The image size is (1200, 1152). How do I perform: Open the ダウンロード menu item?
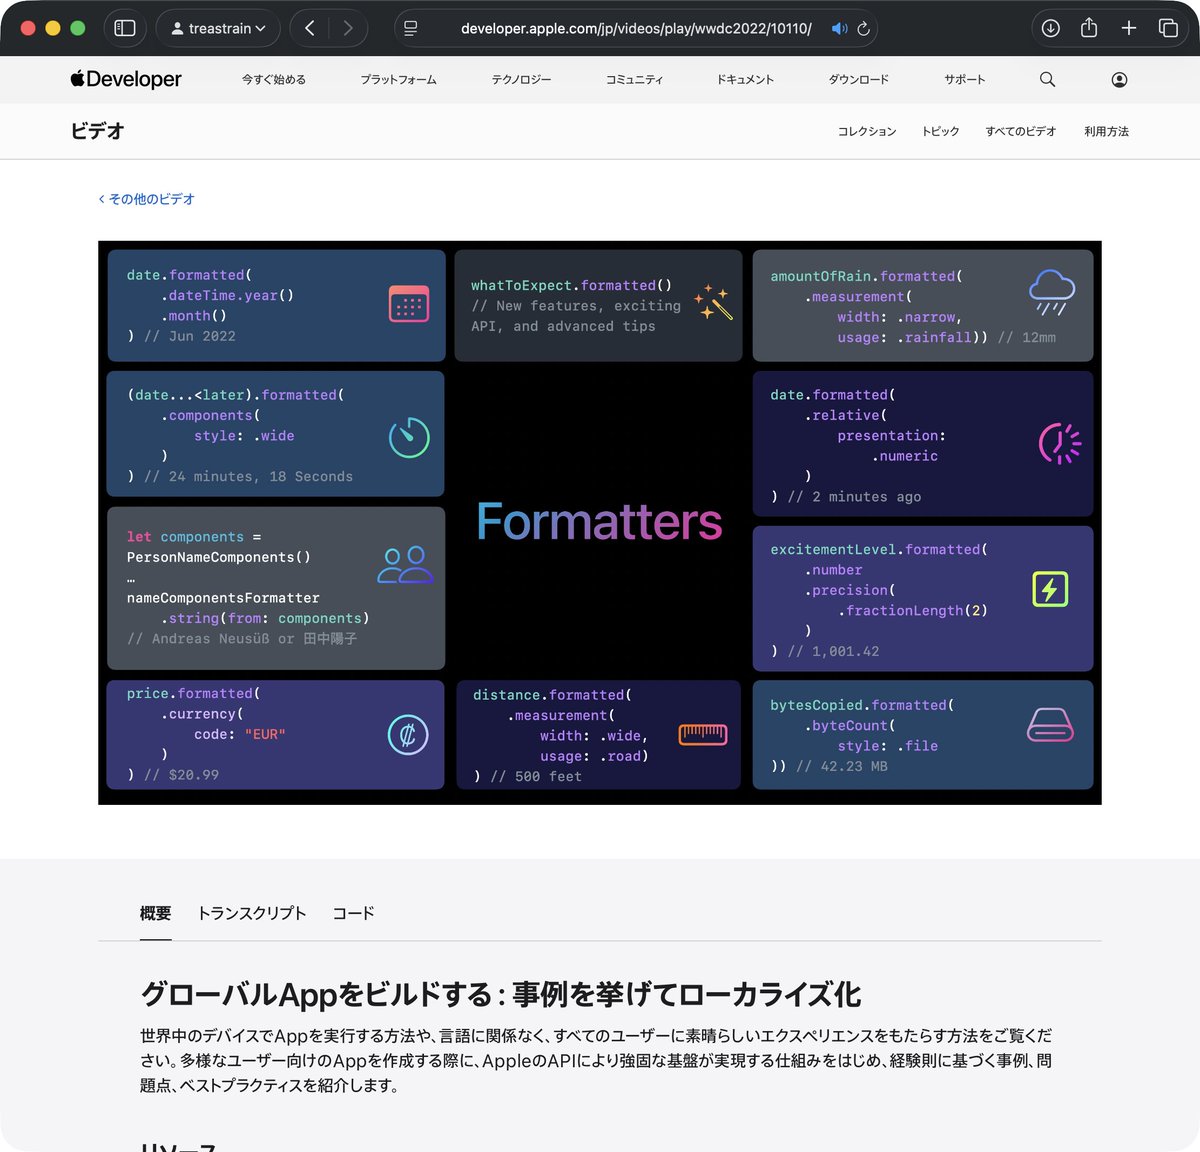858,79
